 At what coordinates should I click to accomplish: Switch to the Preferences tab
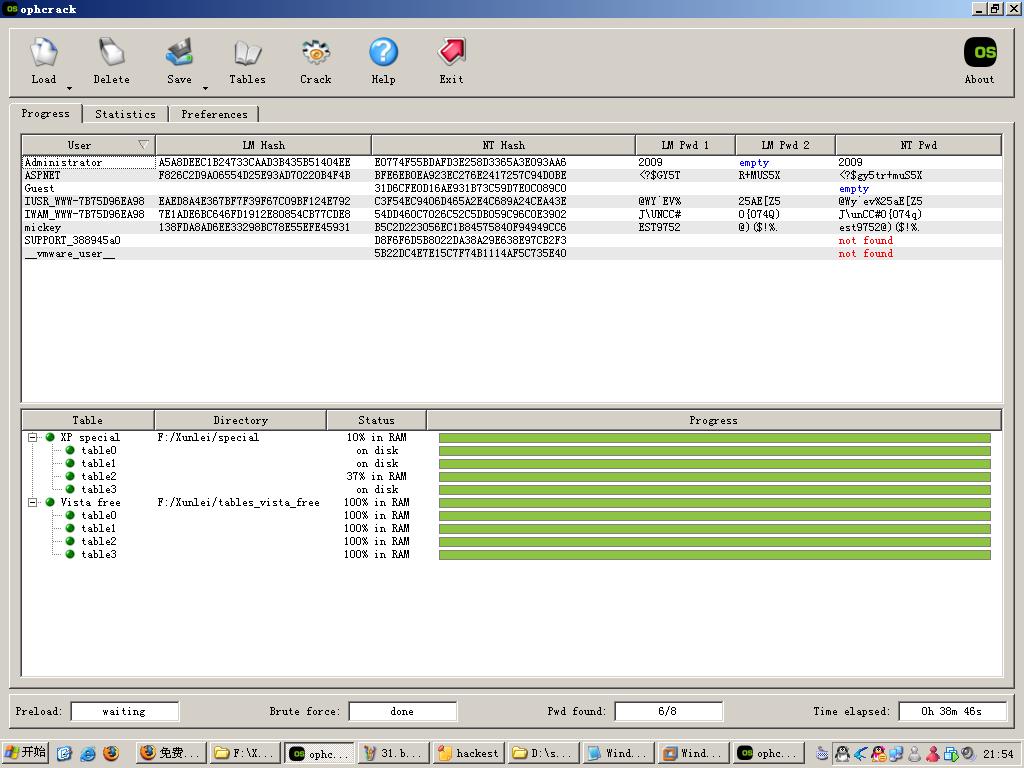point(214,114)
